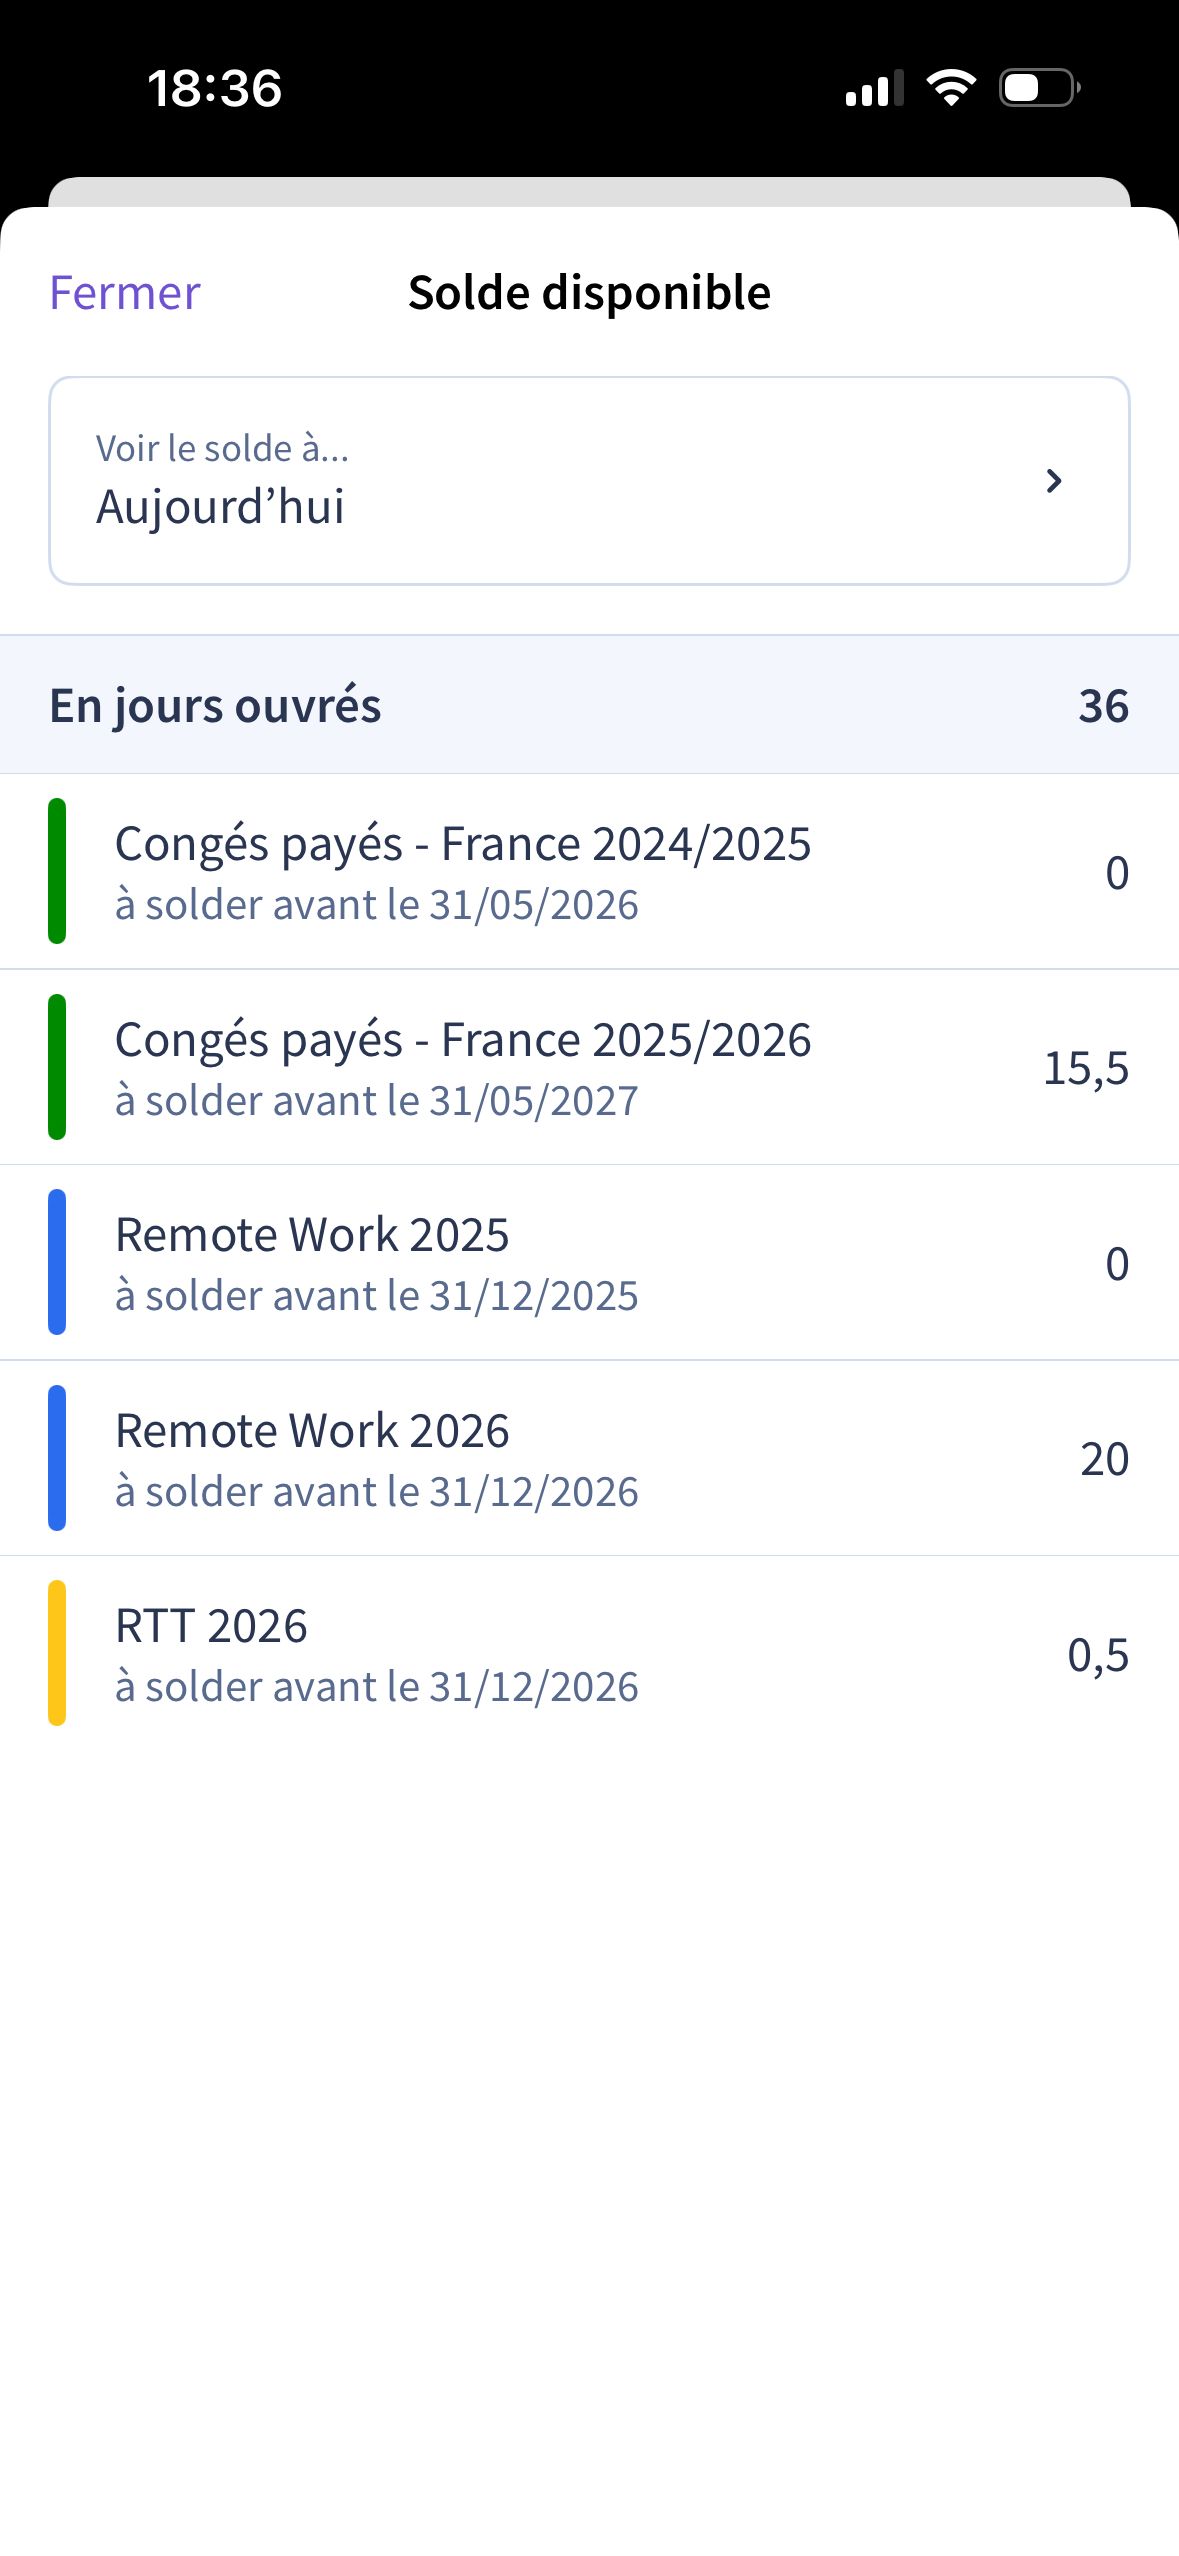The image size is (1179, 2556).
Task: Tap the En jours ouvrés section header
Action: point(216,705)
